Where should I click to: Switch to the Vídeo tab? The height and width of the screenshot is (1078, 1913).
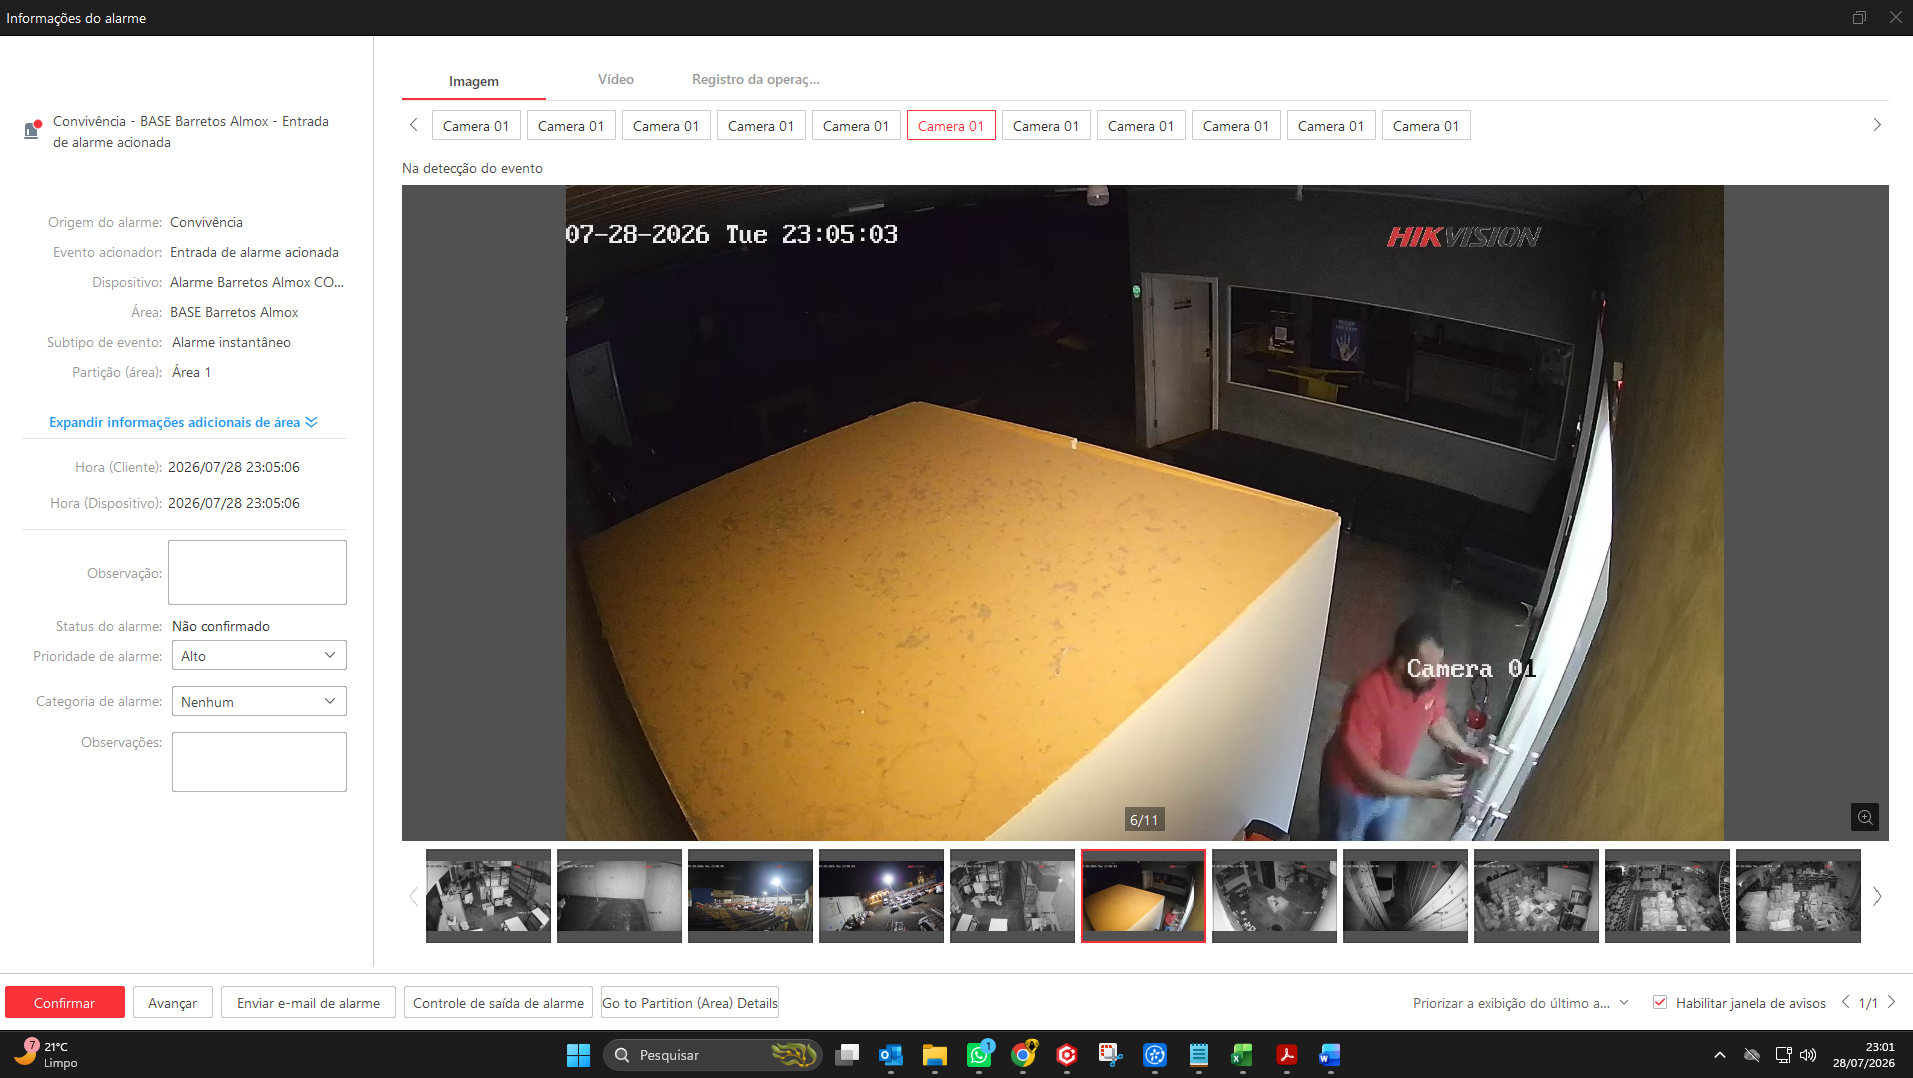coord(616,79)
